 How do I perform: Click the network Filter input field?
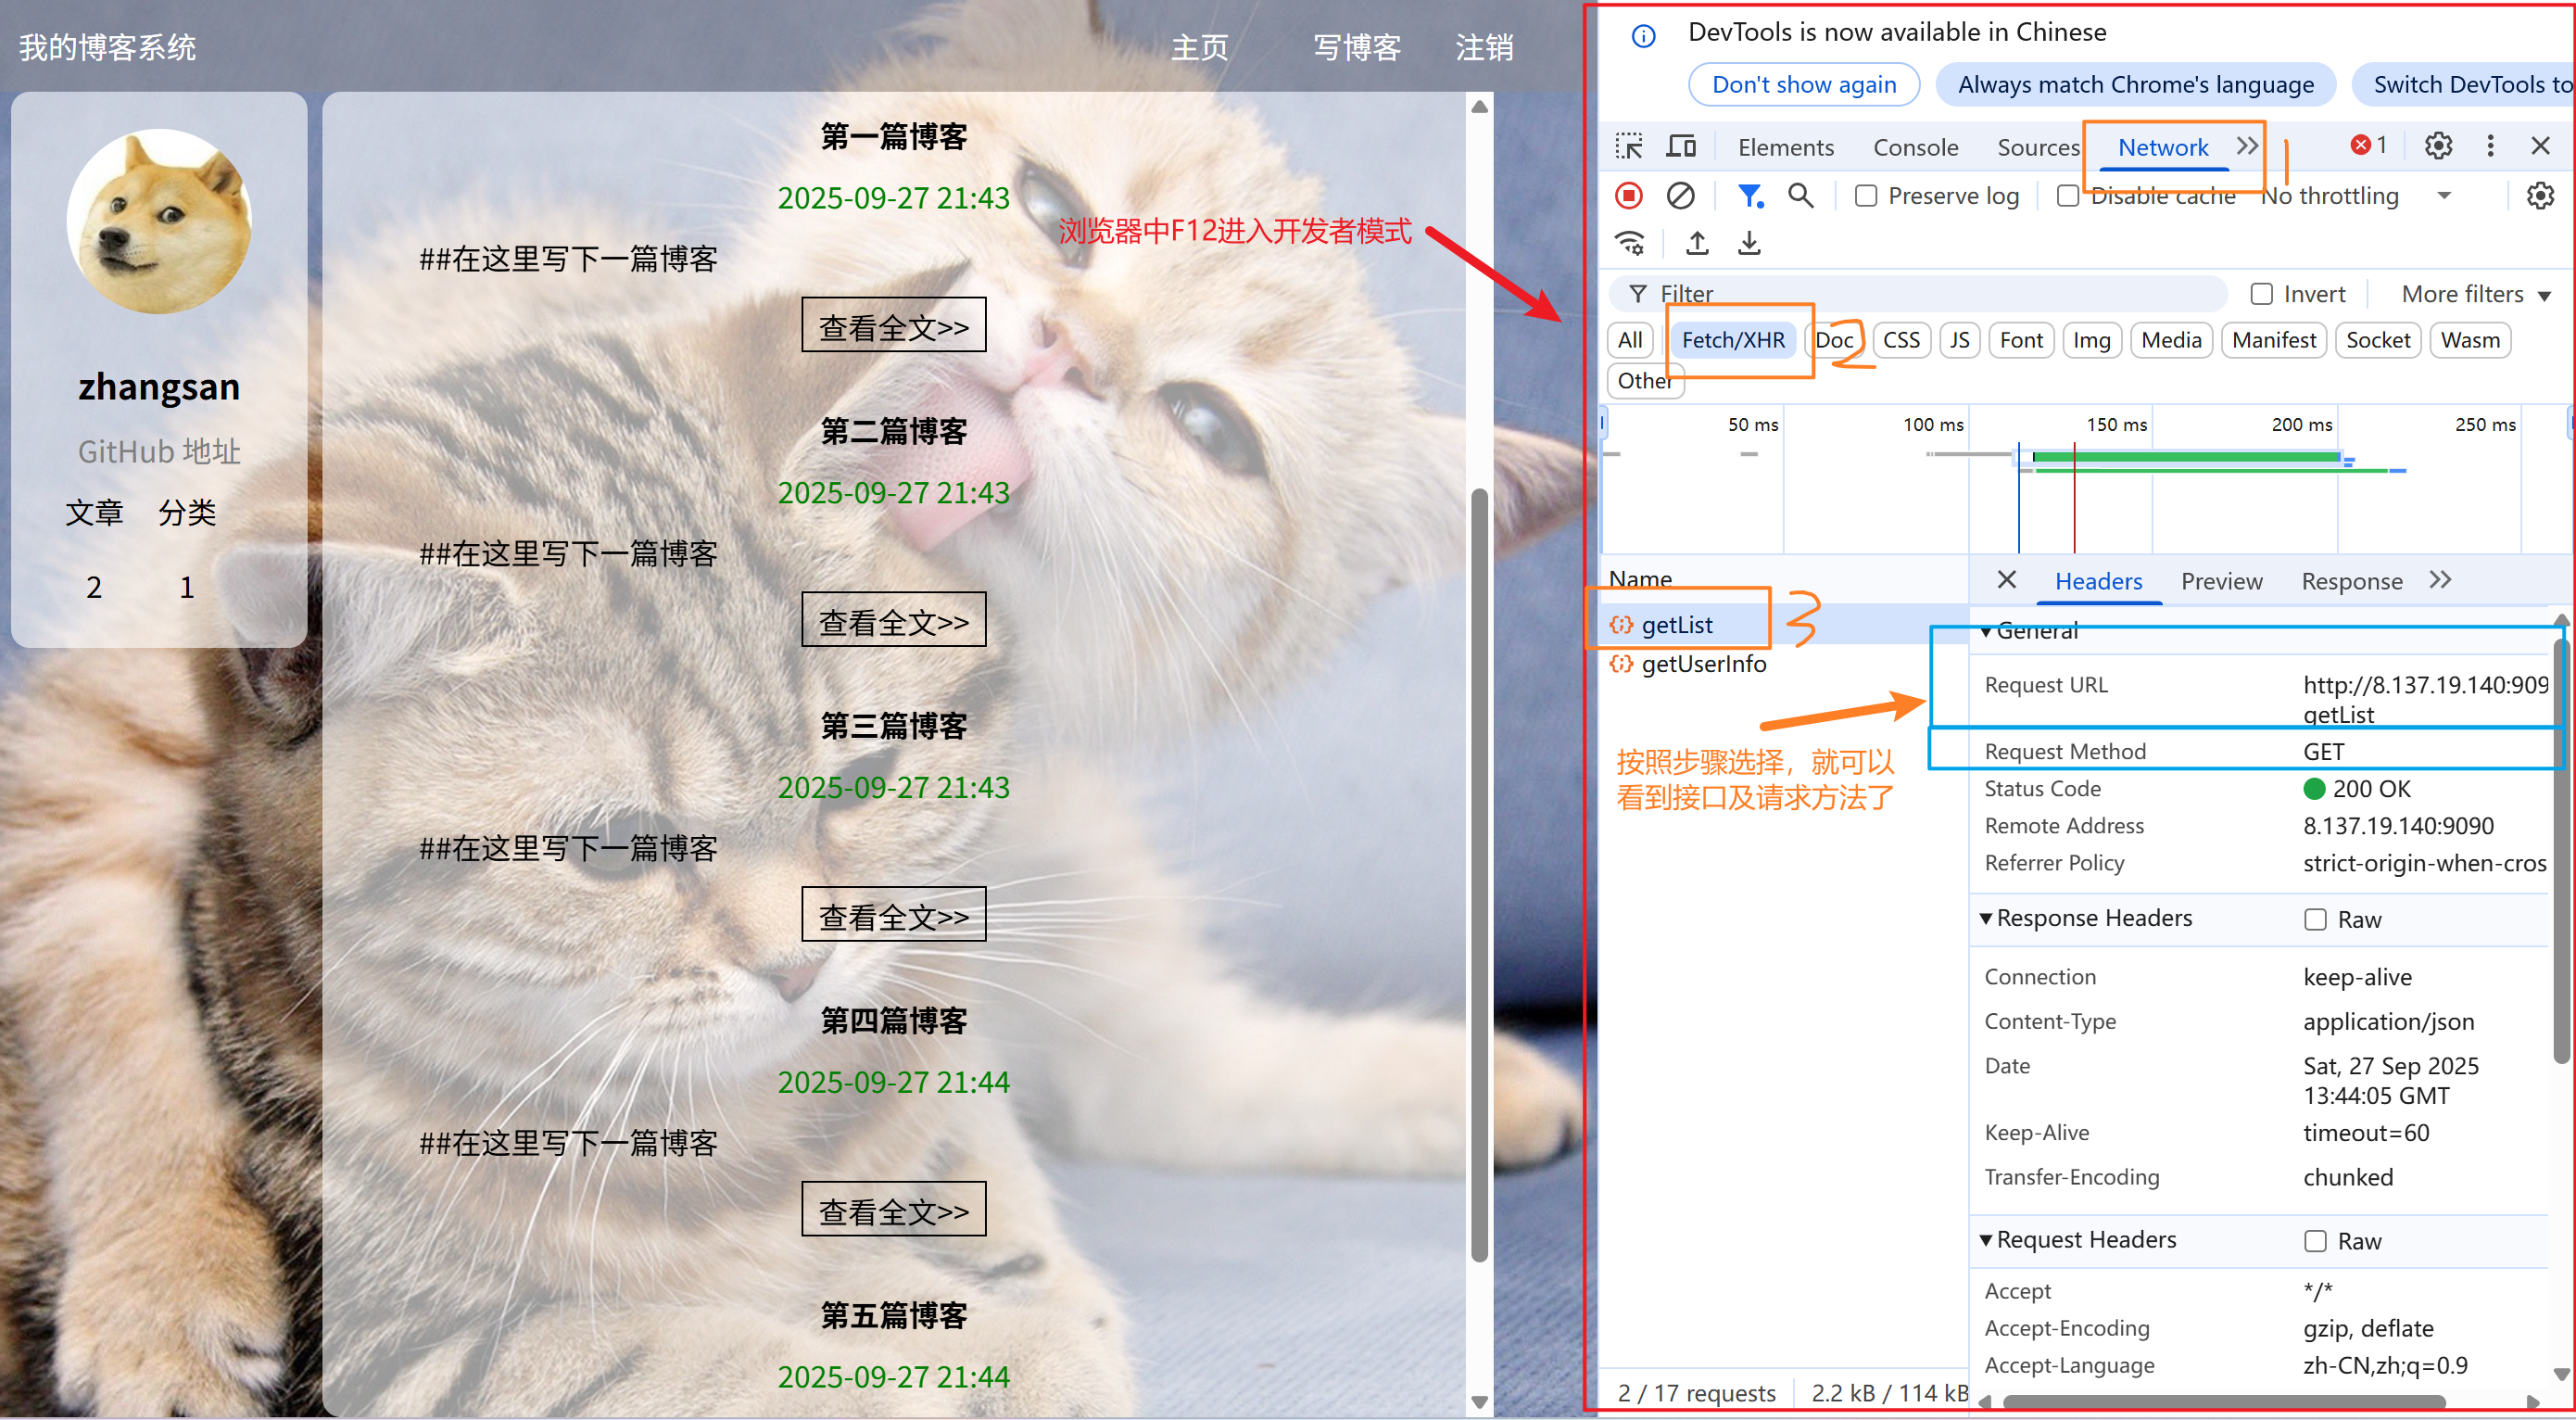tap(1920, 294)
